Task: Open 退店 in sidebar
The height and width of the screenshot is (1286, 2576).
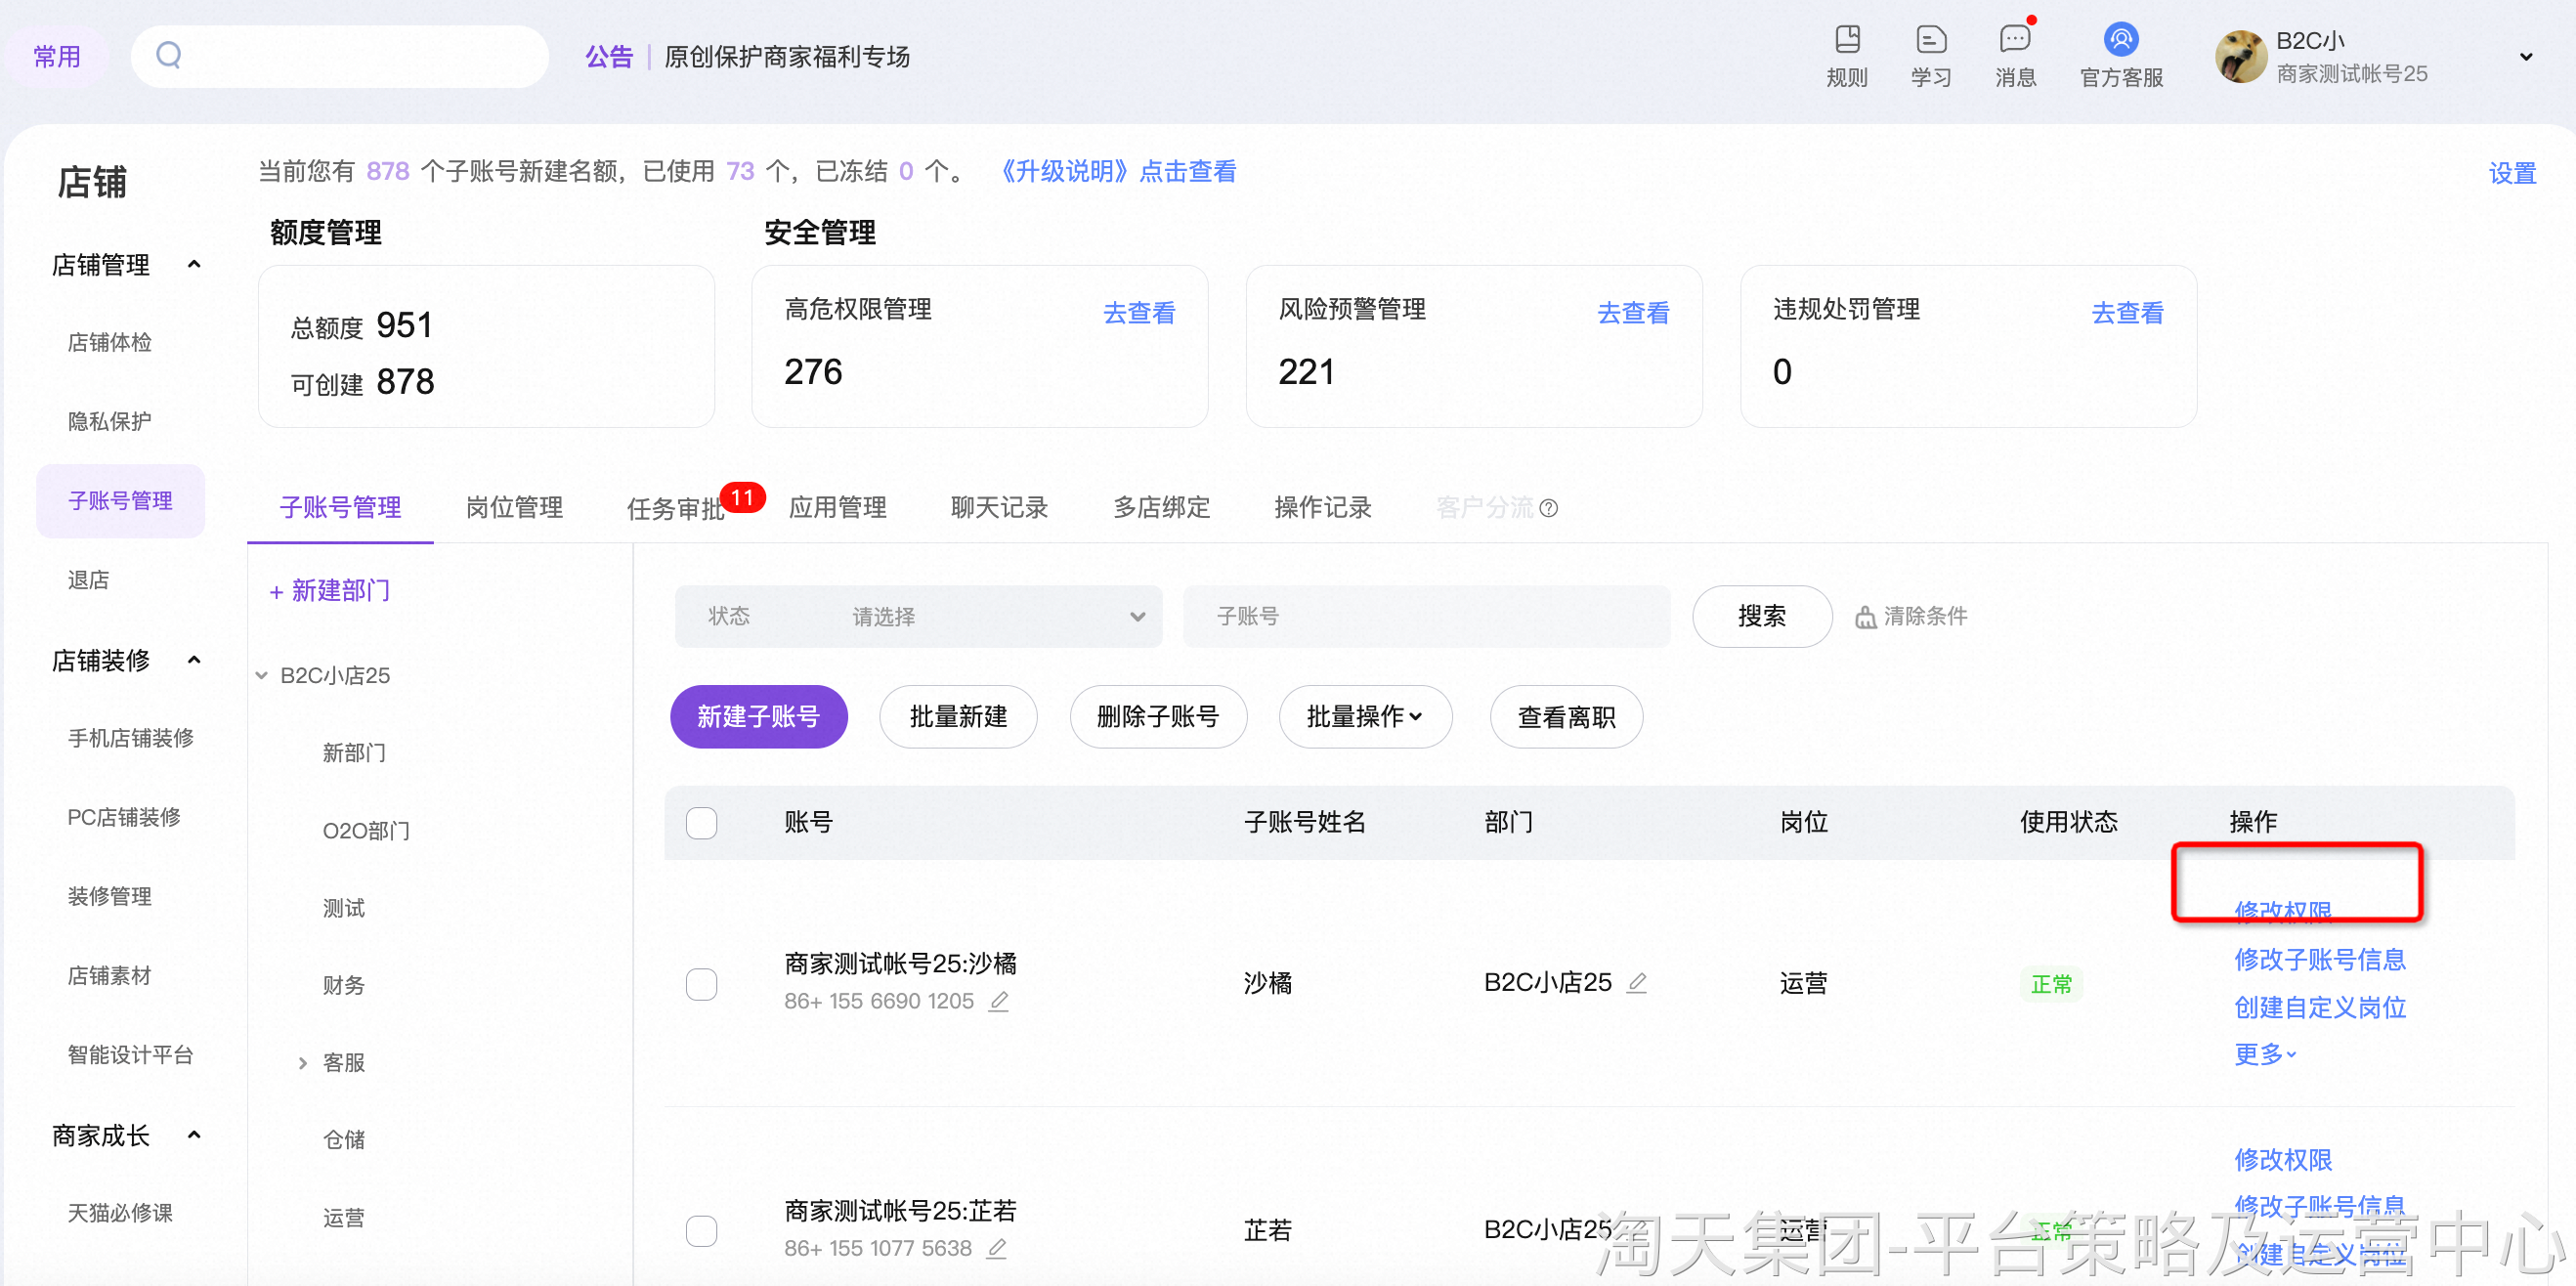Action: [x=88, y=579]
